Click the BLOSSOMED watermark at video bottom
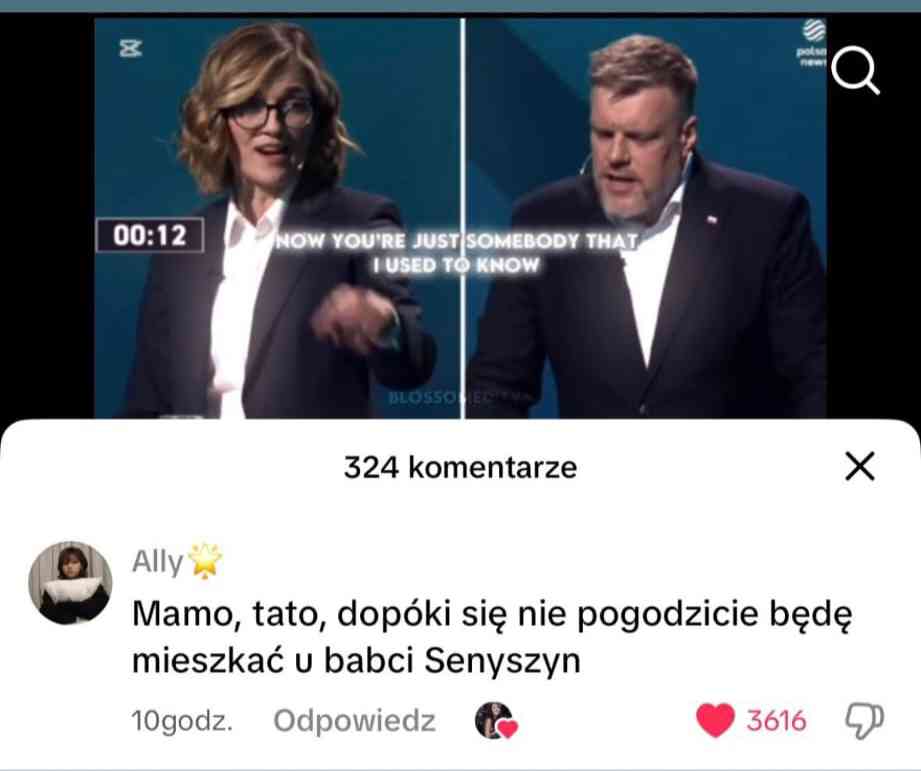Screen dimensions: 921x771 tap(459, 398)
